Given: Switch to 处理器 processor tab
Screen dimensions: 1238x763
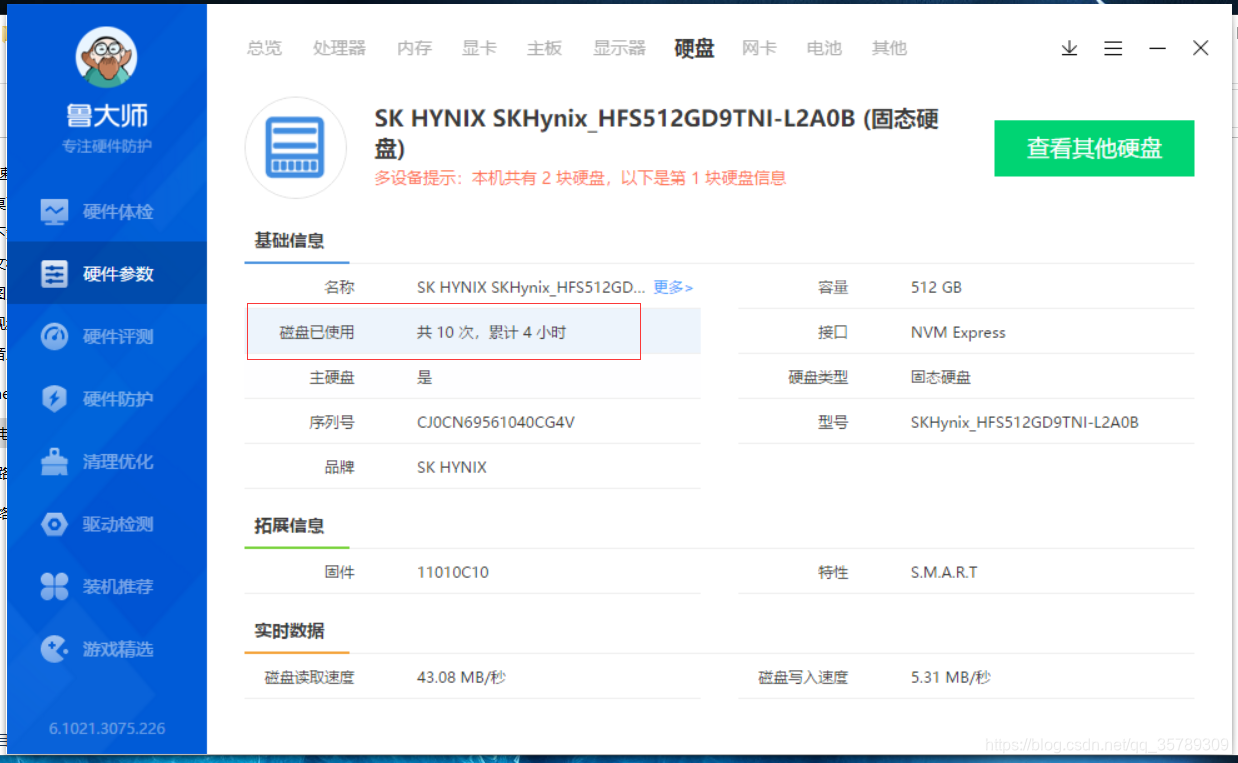Looking at the screenshot, I should click(339, 48).
